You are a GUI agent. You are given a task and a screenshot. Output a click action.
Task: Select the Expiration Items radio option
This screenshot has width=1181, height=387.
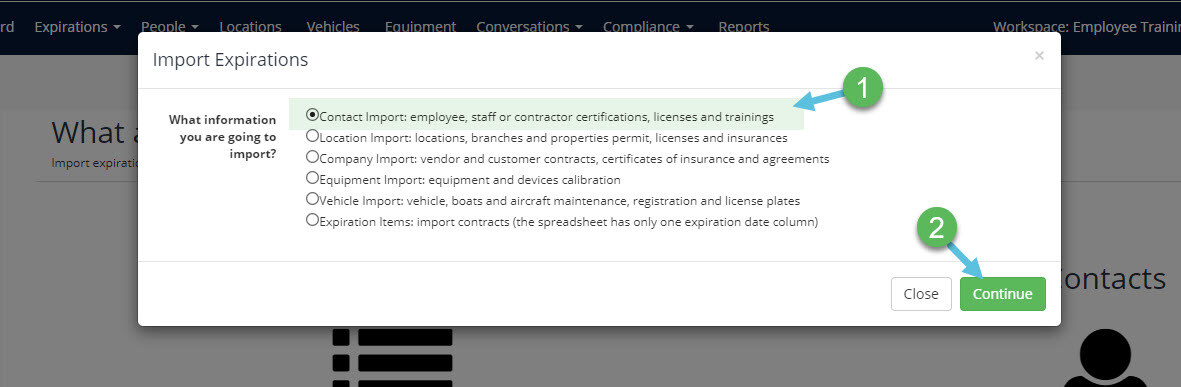(312, 221)
